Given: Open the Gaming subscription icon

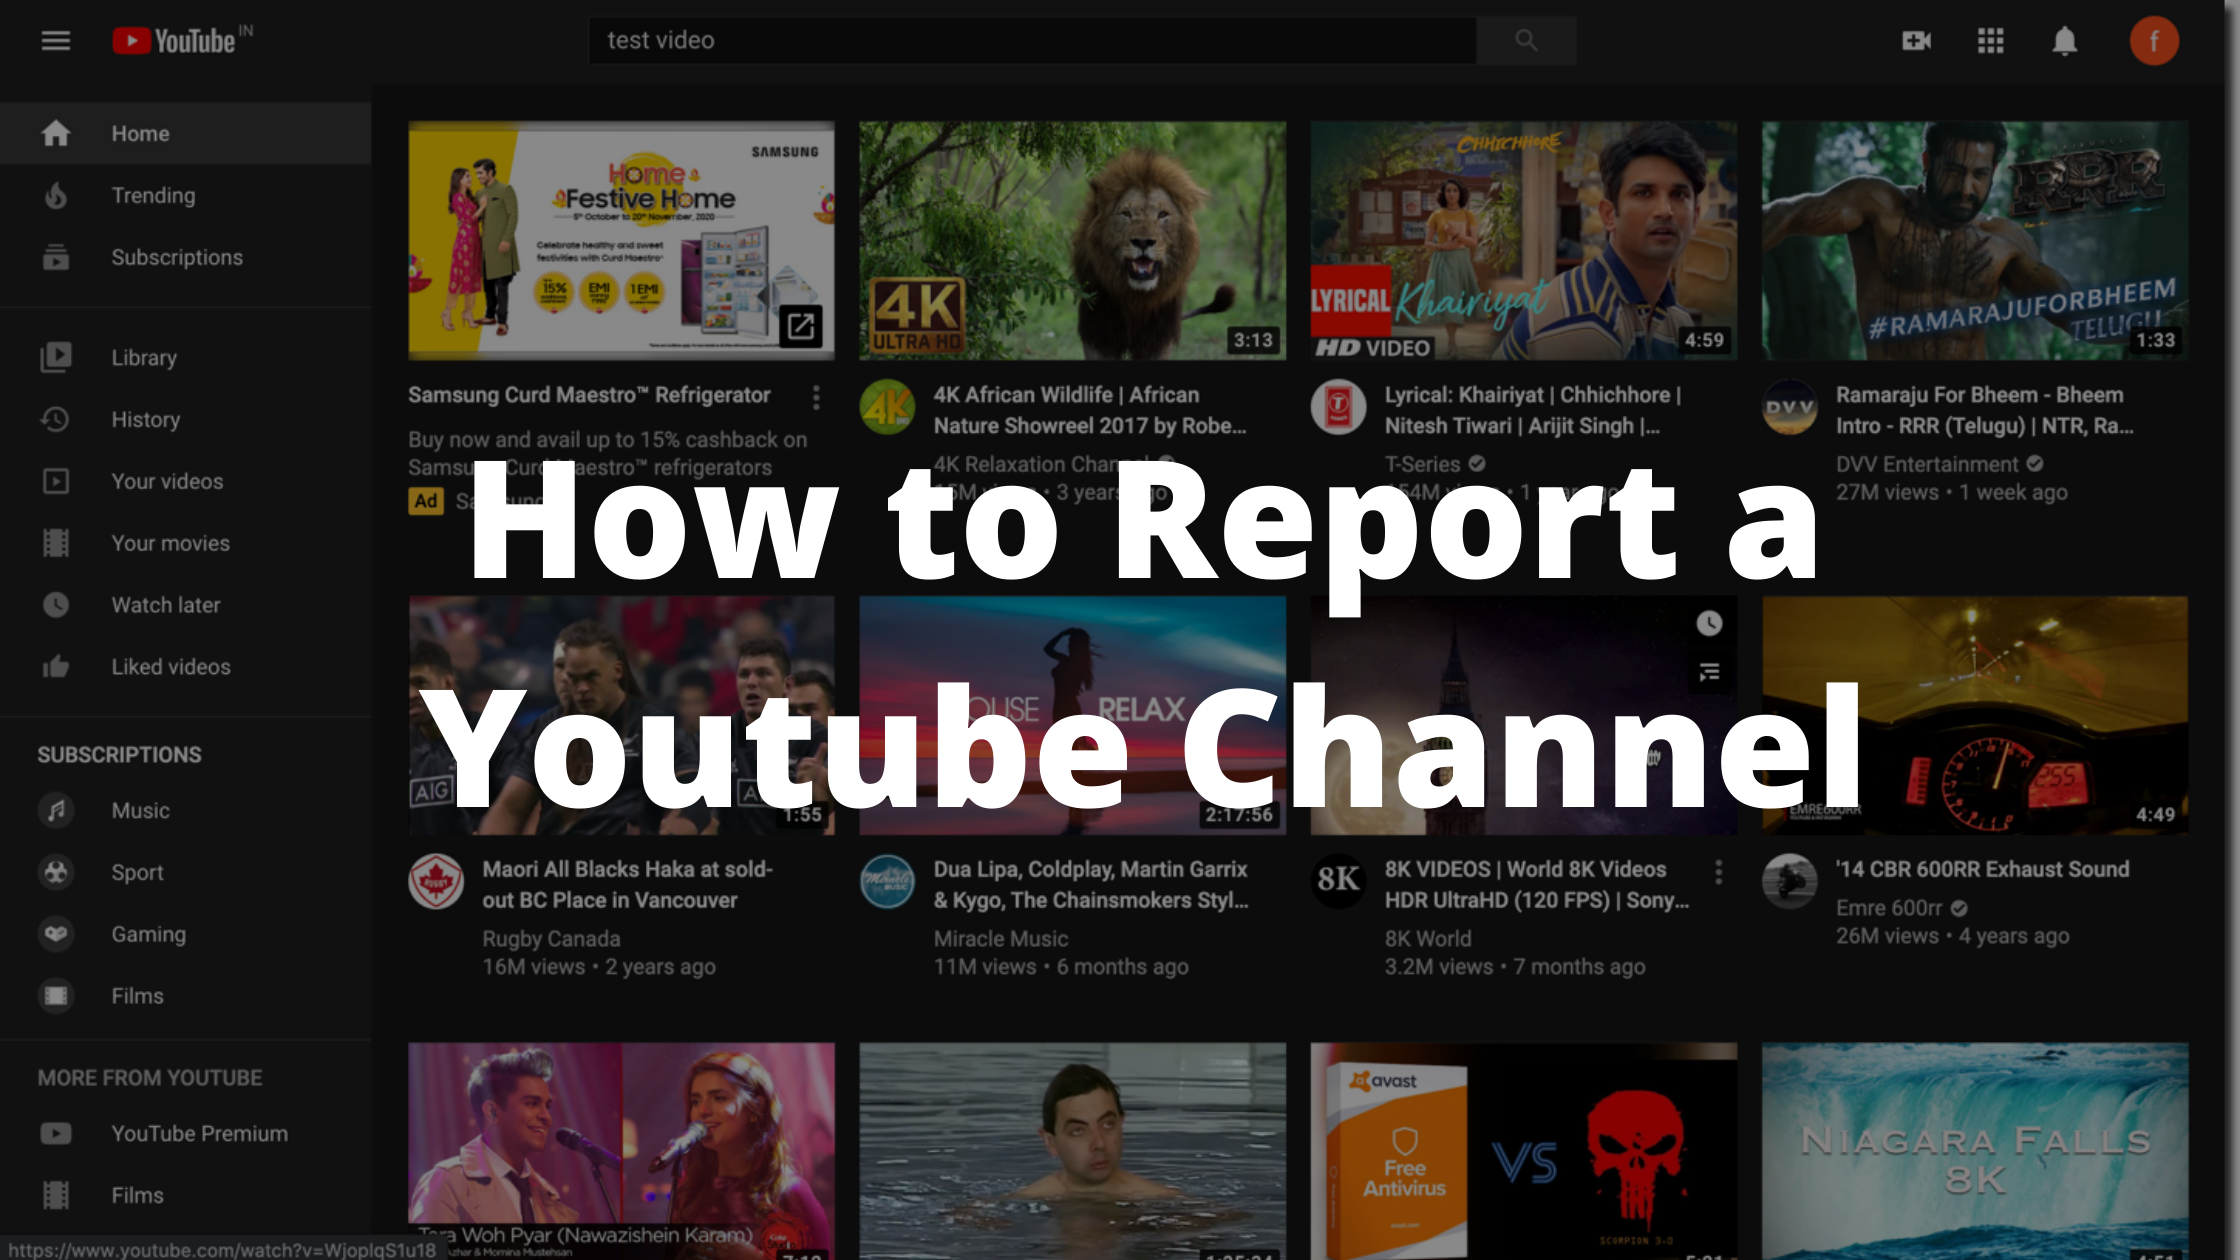Looking at the screenshot, I should click(x=56, y=934).
